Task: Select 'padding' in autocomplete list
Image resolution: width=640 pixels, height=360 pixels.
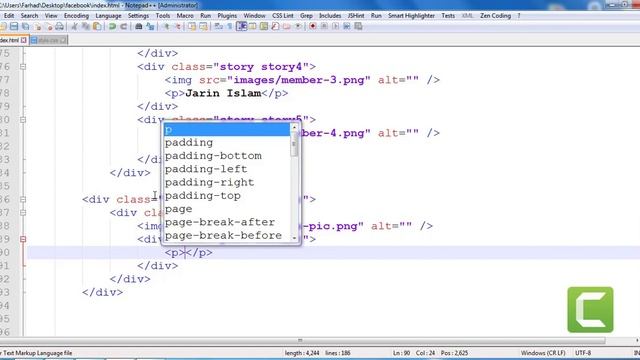Action: coord(227,143)
